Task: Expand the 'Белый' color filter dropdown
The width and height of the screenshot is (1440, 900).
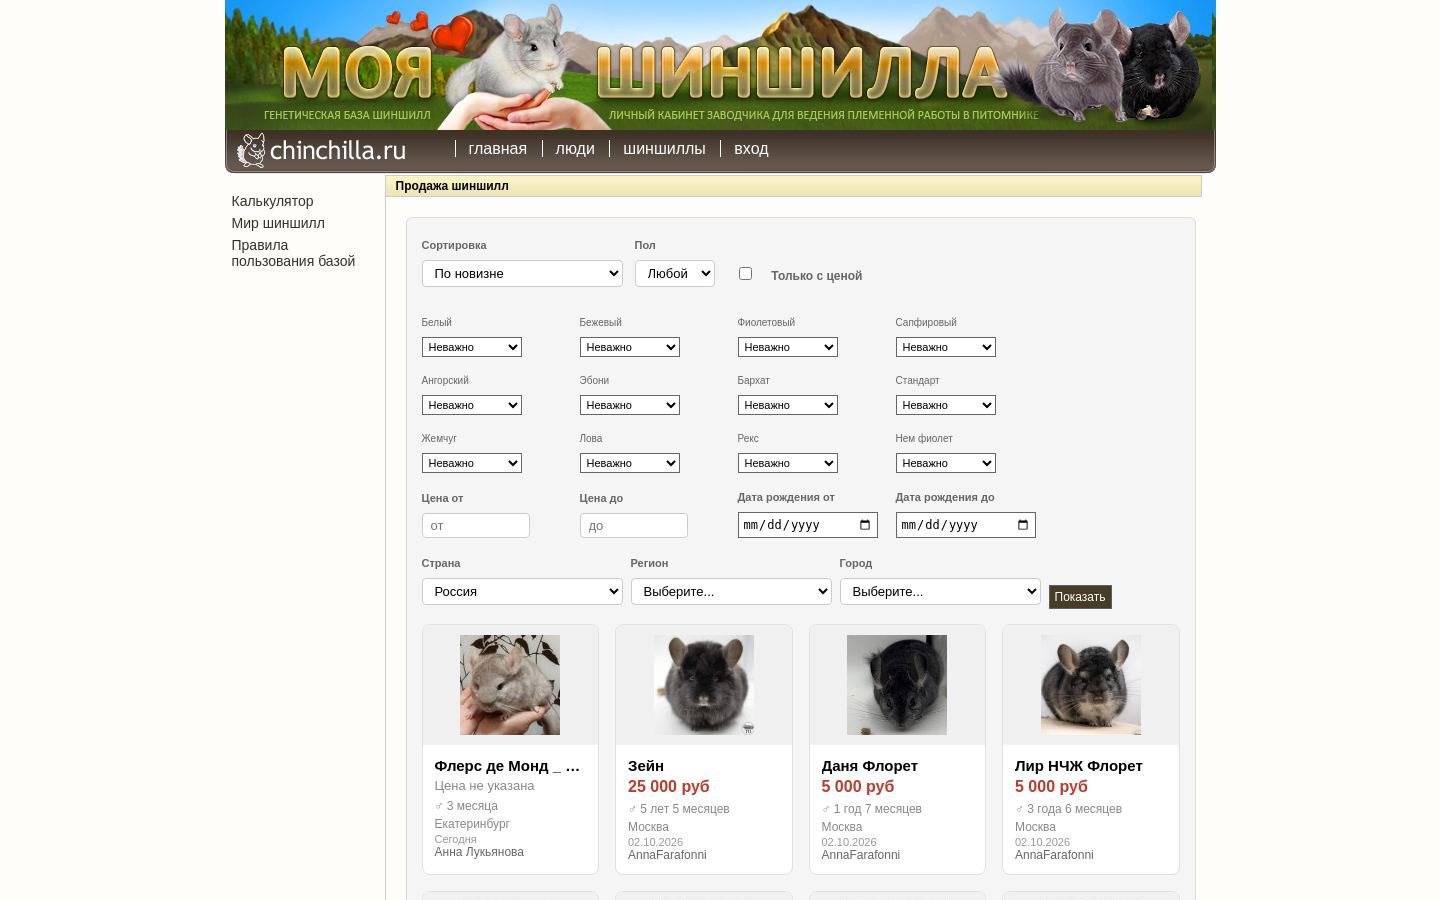Action: pyautogui.click(x=472, y=347)
